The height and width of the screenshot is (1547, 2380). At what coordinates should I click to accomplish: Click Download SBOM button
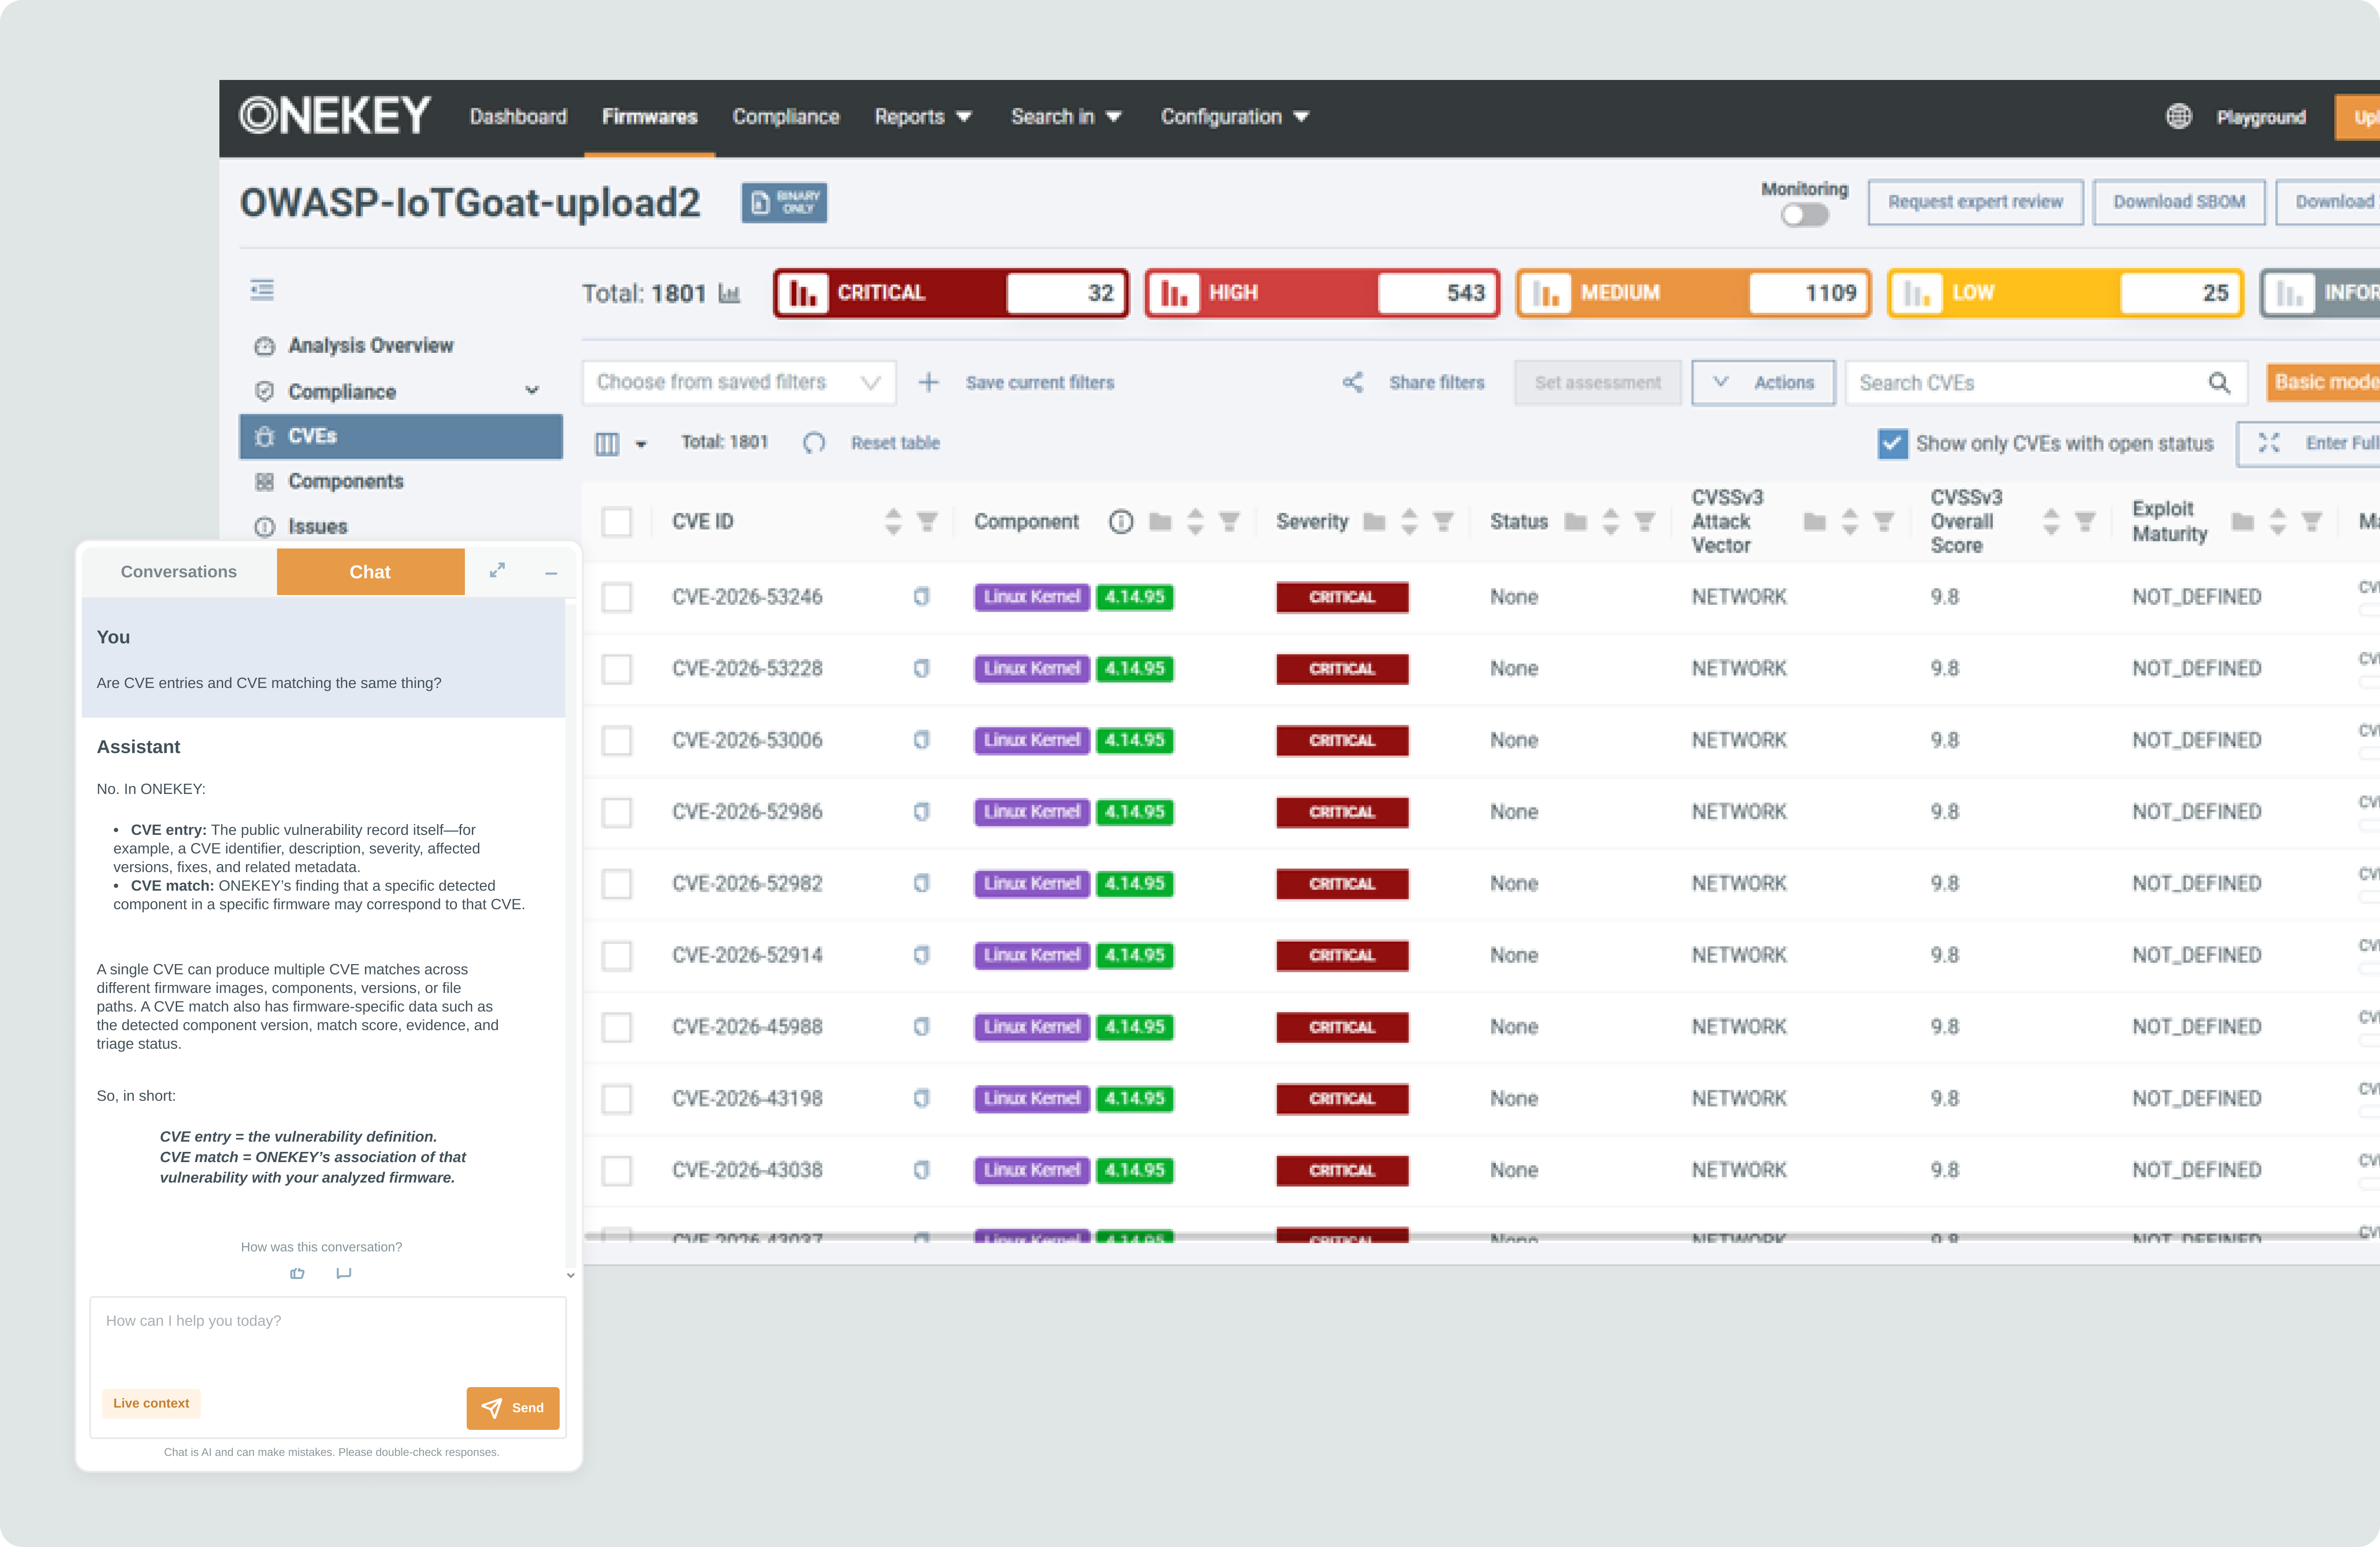2179,203
